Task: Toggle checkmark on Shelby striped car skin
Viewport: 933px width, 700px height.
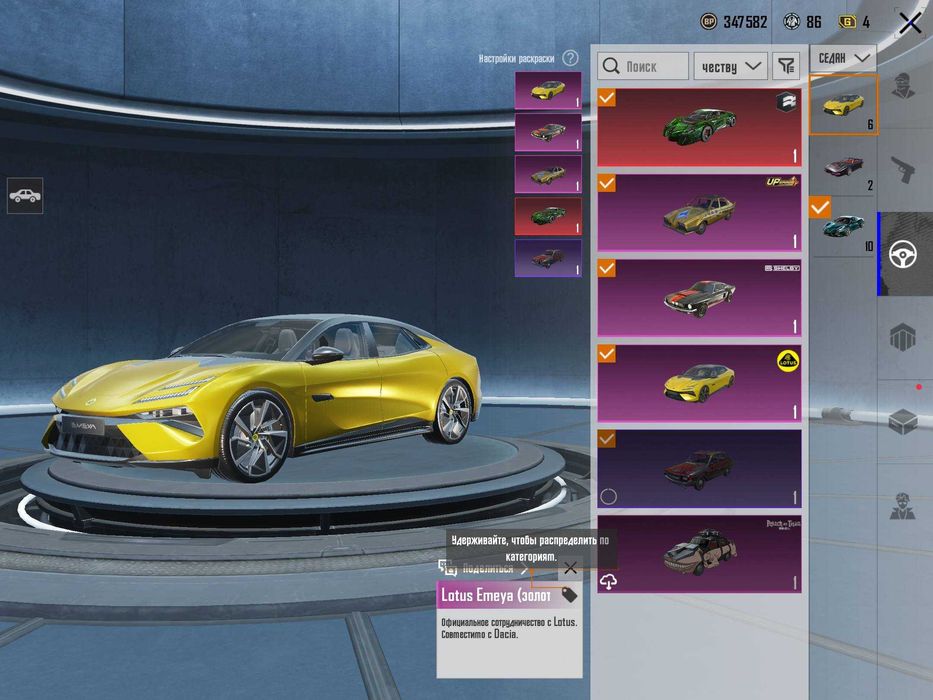Action: tap(606, 268)
